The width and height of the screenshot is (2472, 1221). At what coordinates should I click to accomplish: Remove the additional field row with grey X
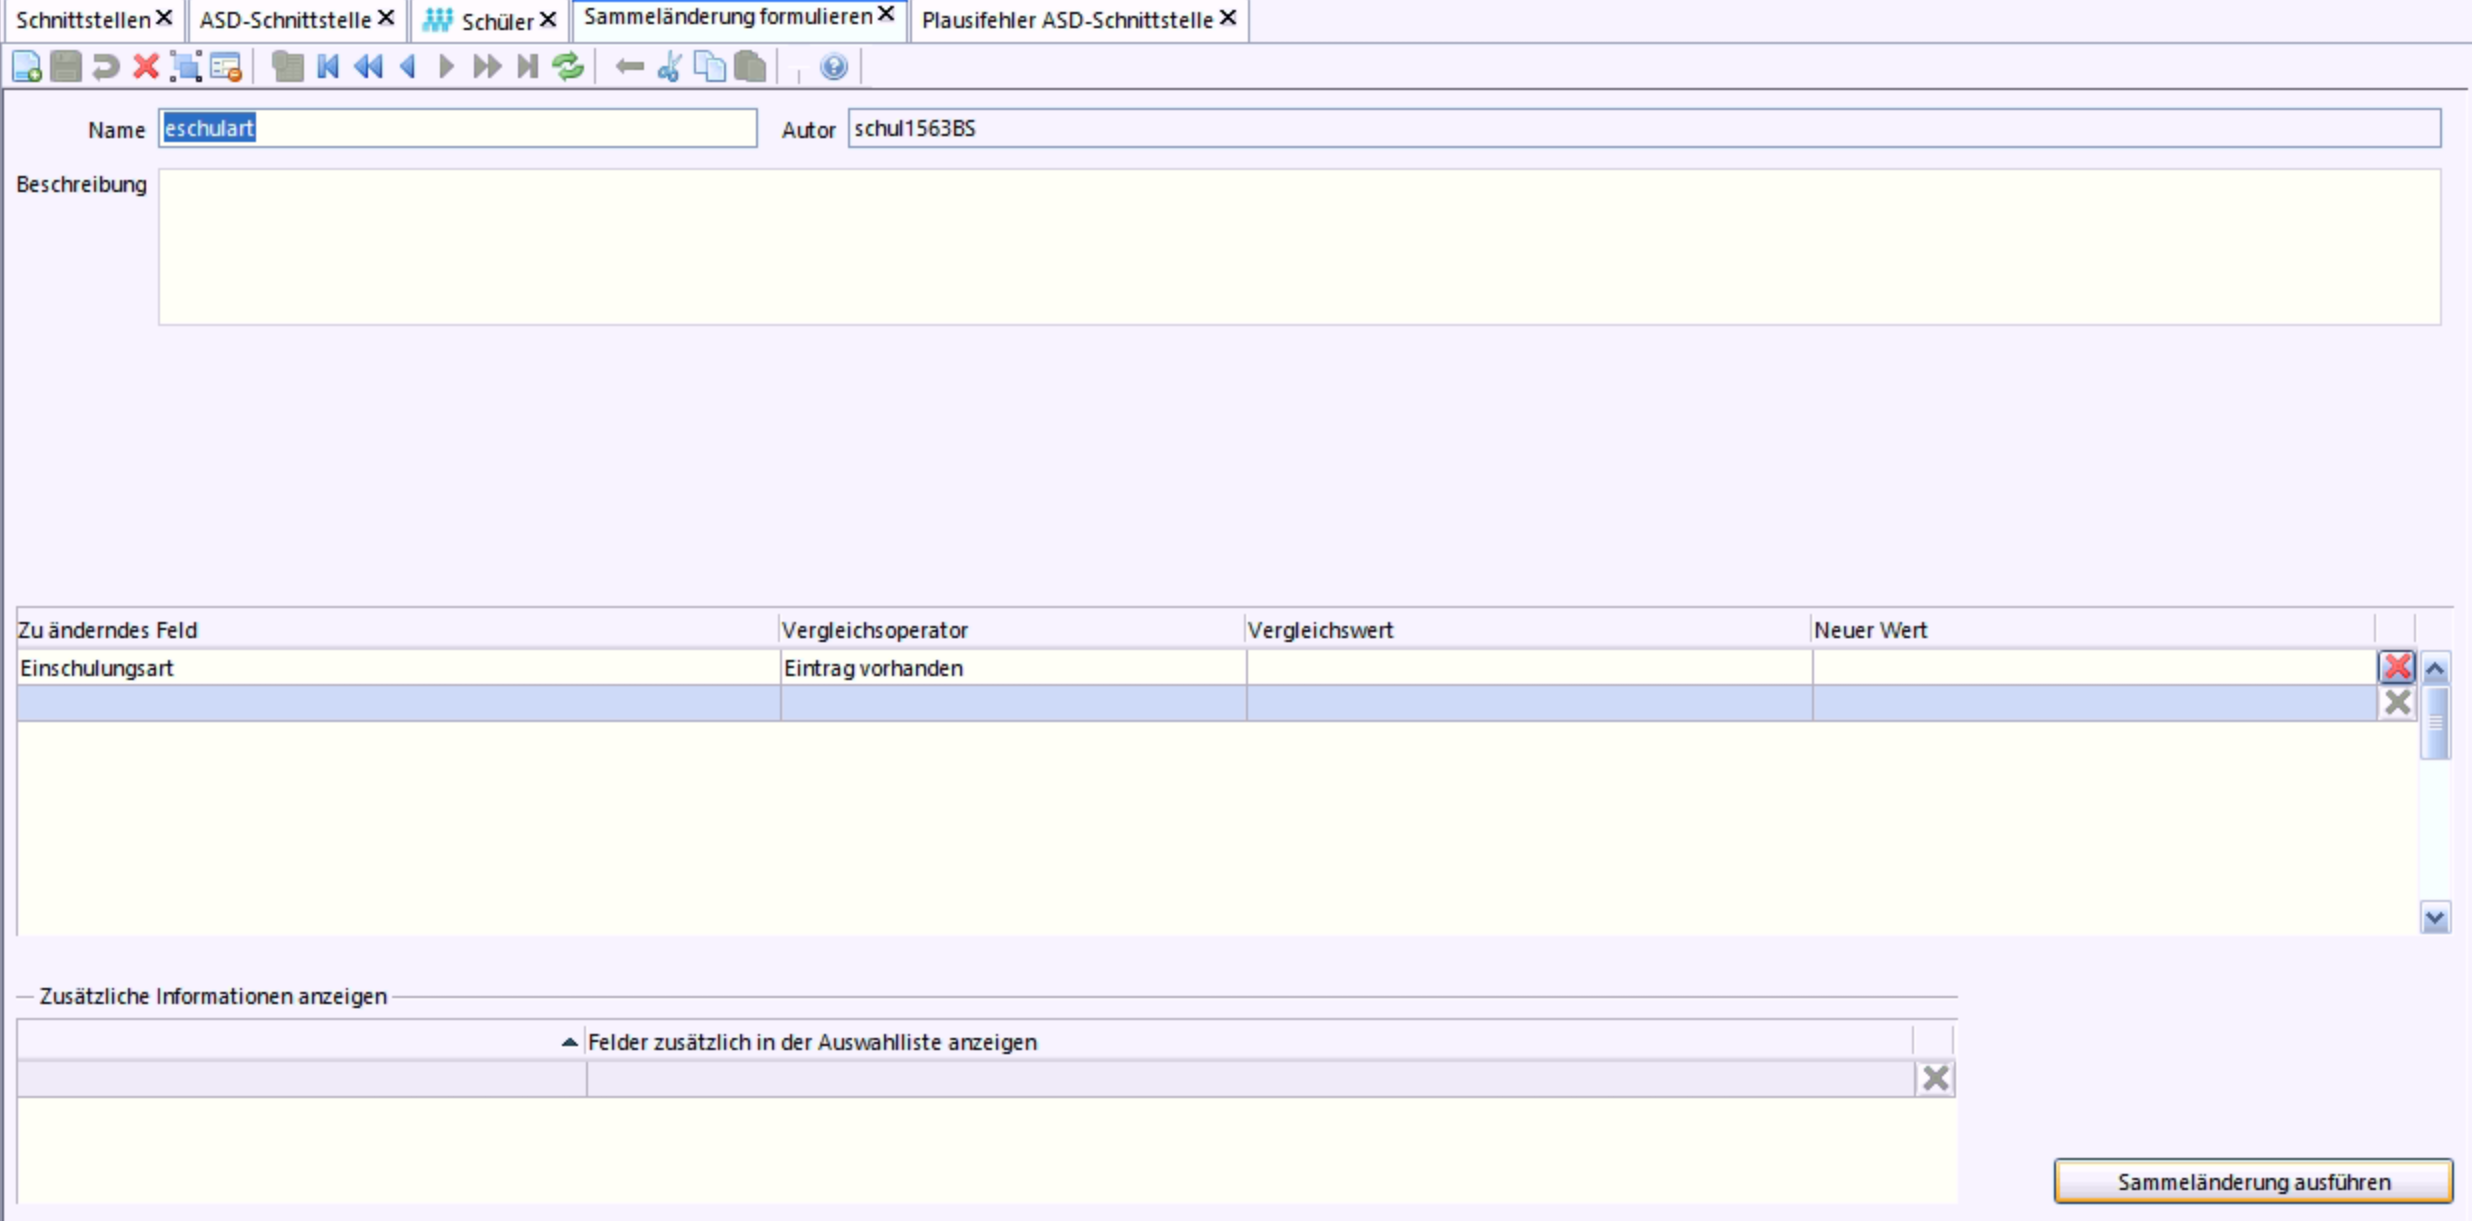click(x=1936, y=1078)
